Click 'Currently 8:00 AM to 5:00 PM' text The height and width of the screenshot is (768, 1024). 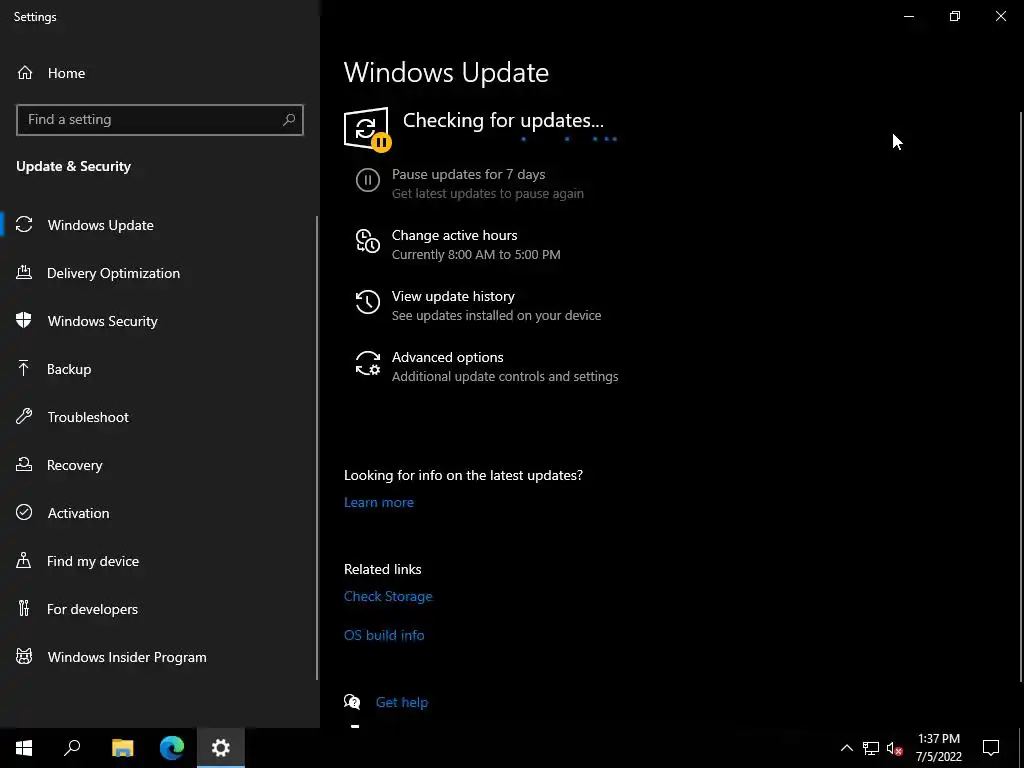pos(476,255)
